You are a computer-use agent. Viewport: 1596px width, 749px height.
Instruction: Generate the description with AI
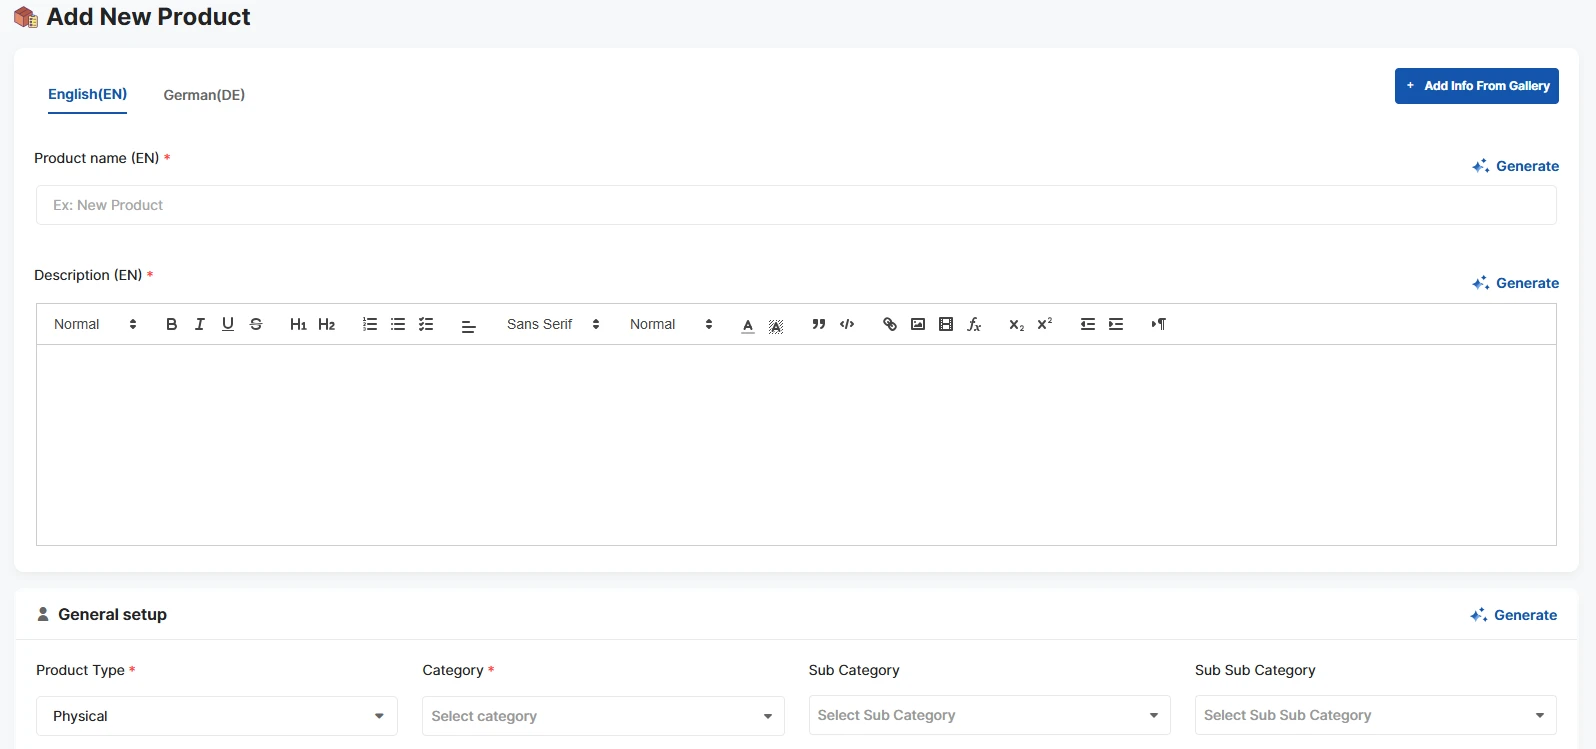[1515, 283]
